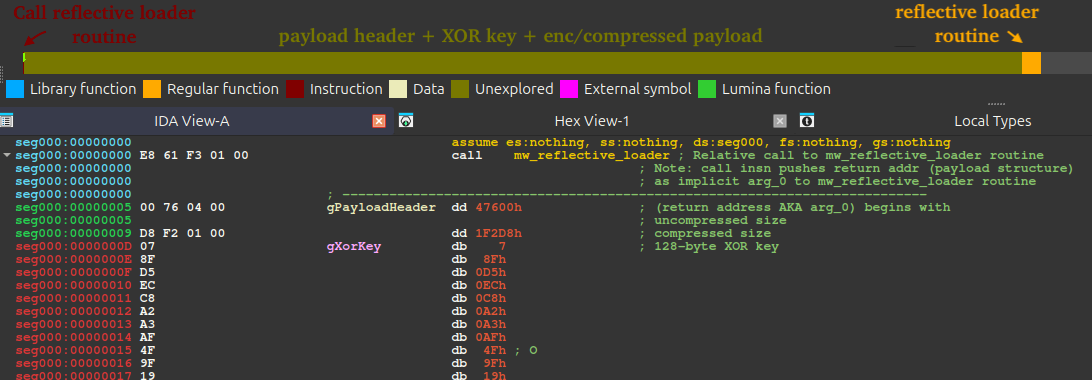Screen dimensions: 1092x380
Task: Click the Unexplored olive legend swatch
Action: tap(460, 89)
